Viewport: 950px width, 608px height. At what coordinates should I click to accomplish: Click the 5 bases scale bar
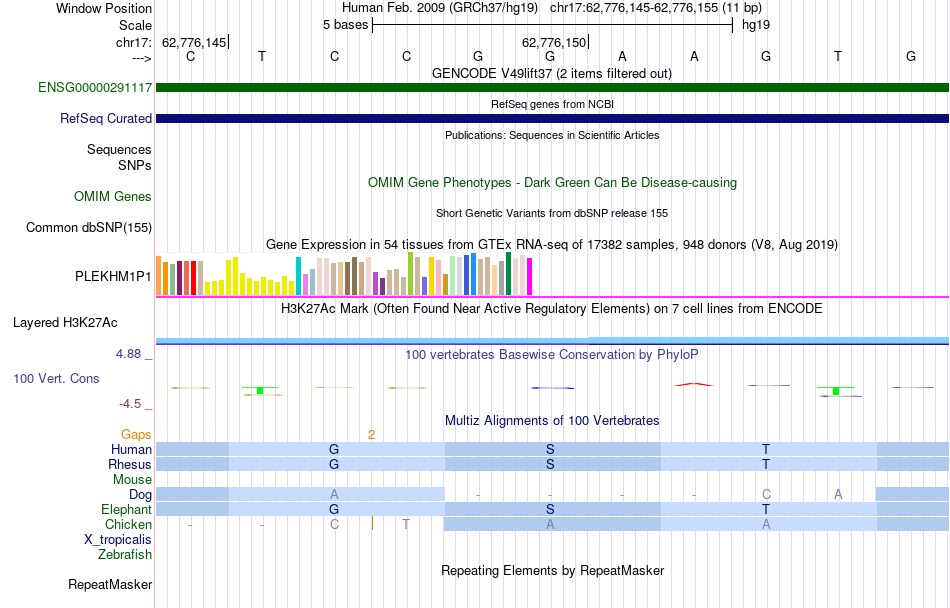[552, 25]
